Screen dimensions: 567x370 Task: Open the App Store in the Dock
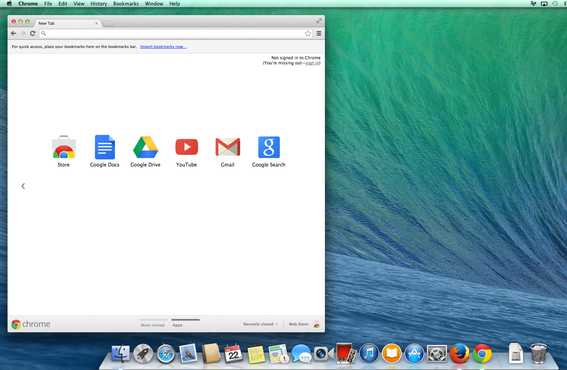point(414,353)
